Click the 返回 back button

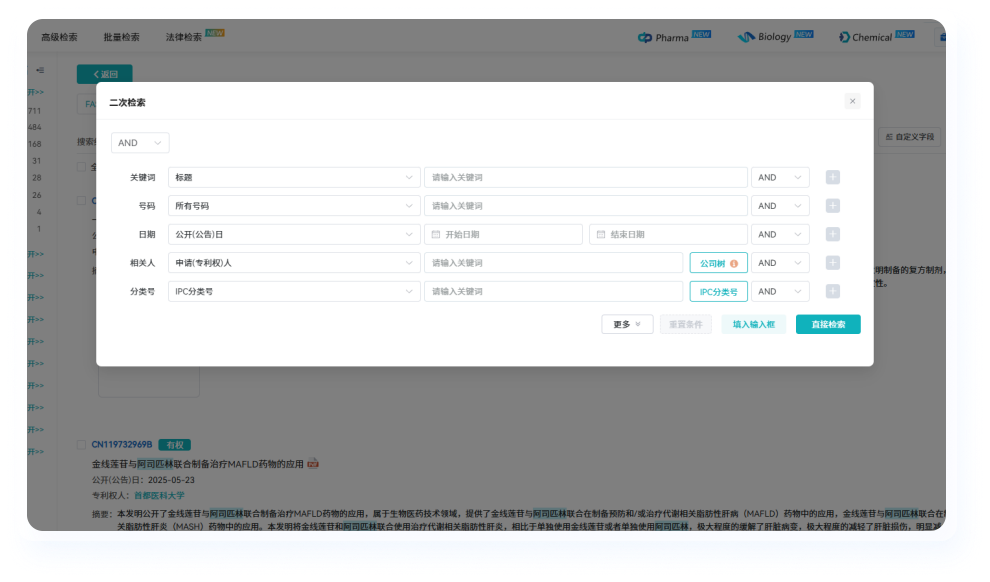point(105,74)
